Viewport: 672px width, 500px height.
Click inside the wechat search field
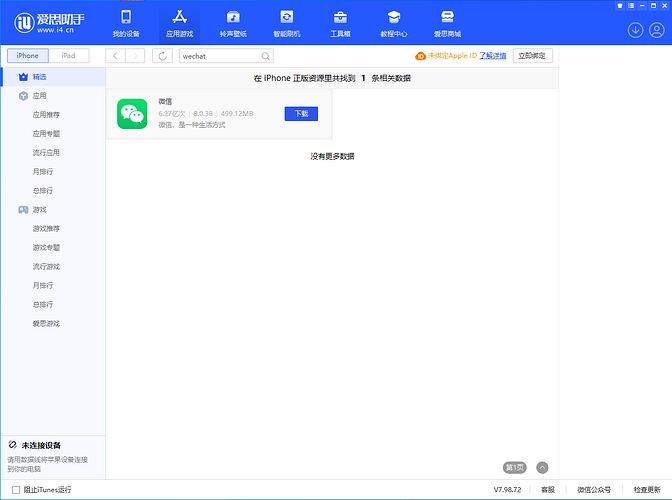pos(218,57)
